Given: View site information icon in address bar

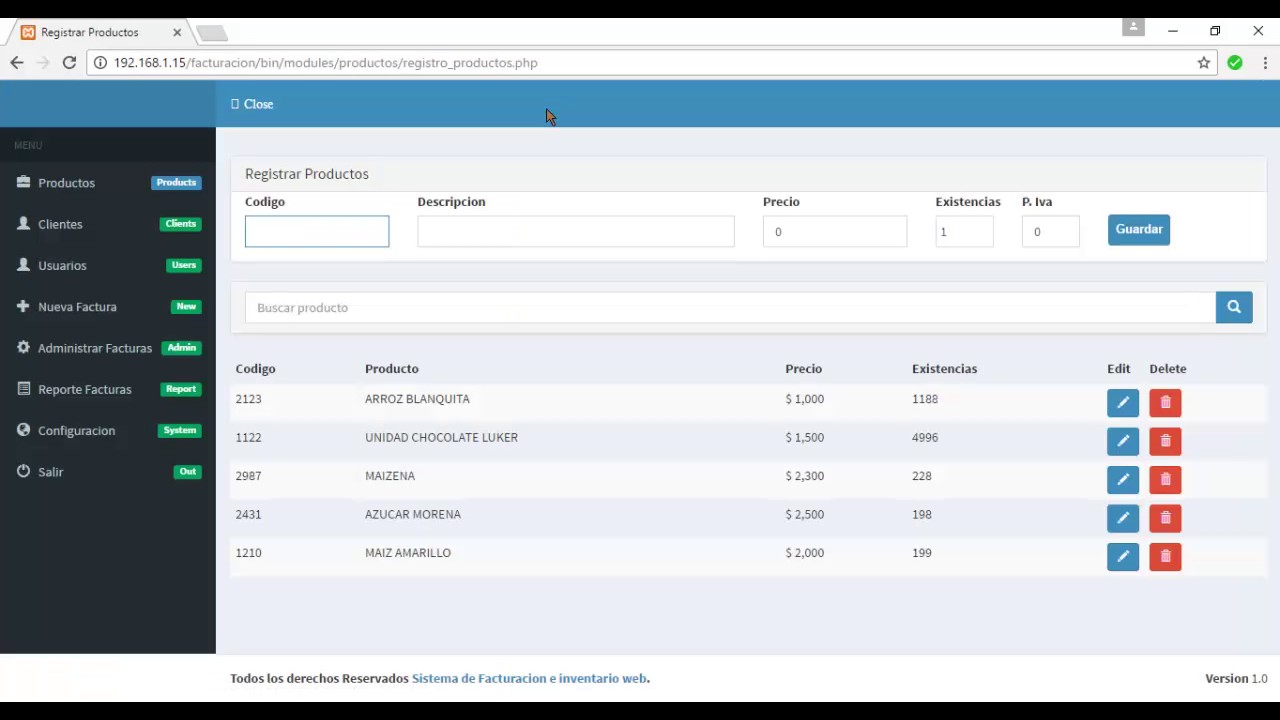Looking at the screenshot, I should (x=100, y=63).
